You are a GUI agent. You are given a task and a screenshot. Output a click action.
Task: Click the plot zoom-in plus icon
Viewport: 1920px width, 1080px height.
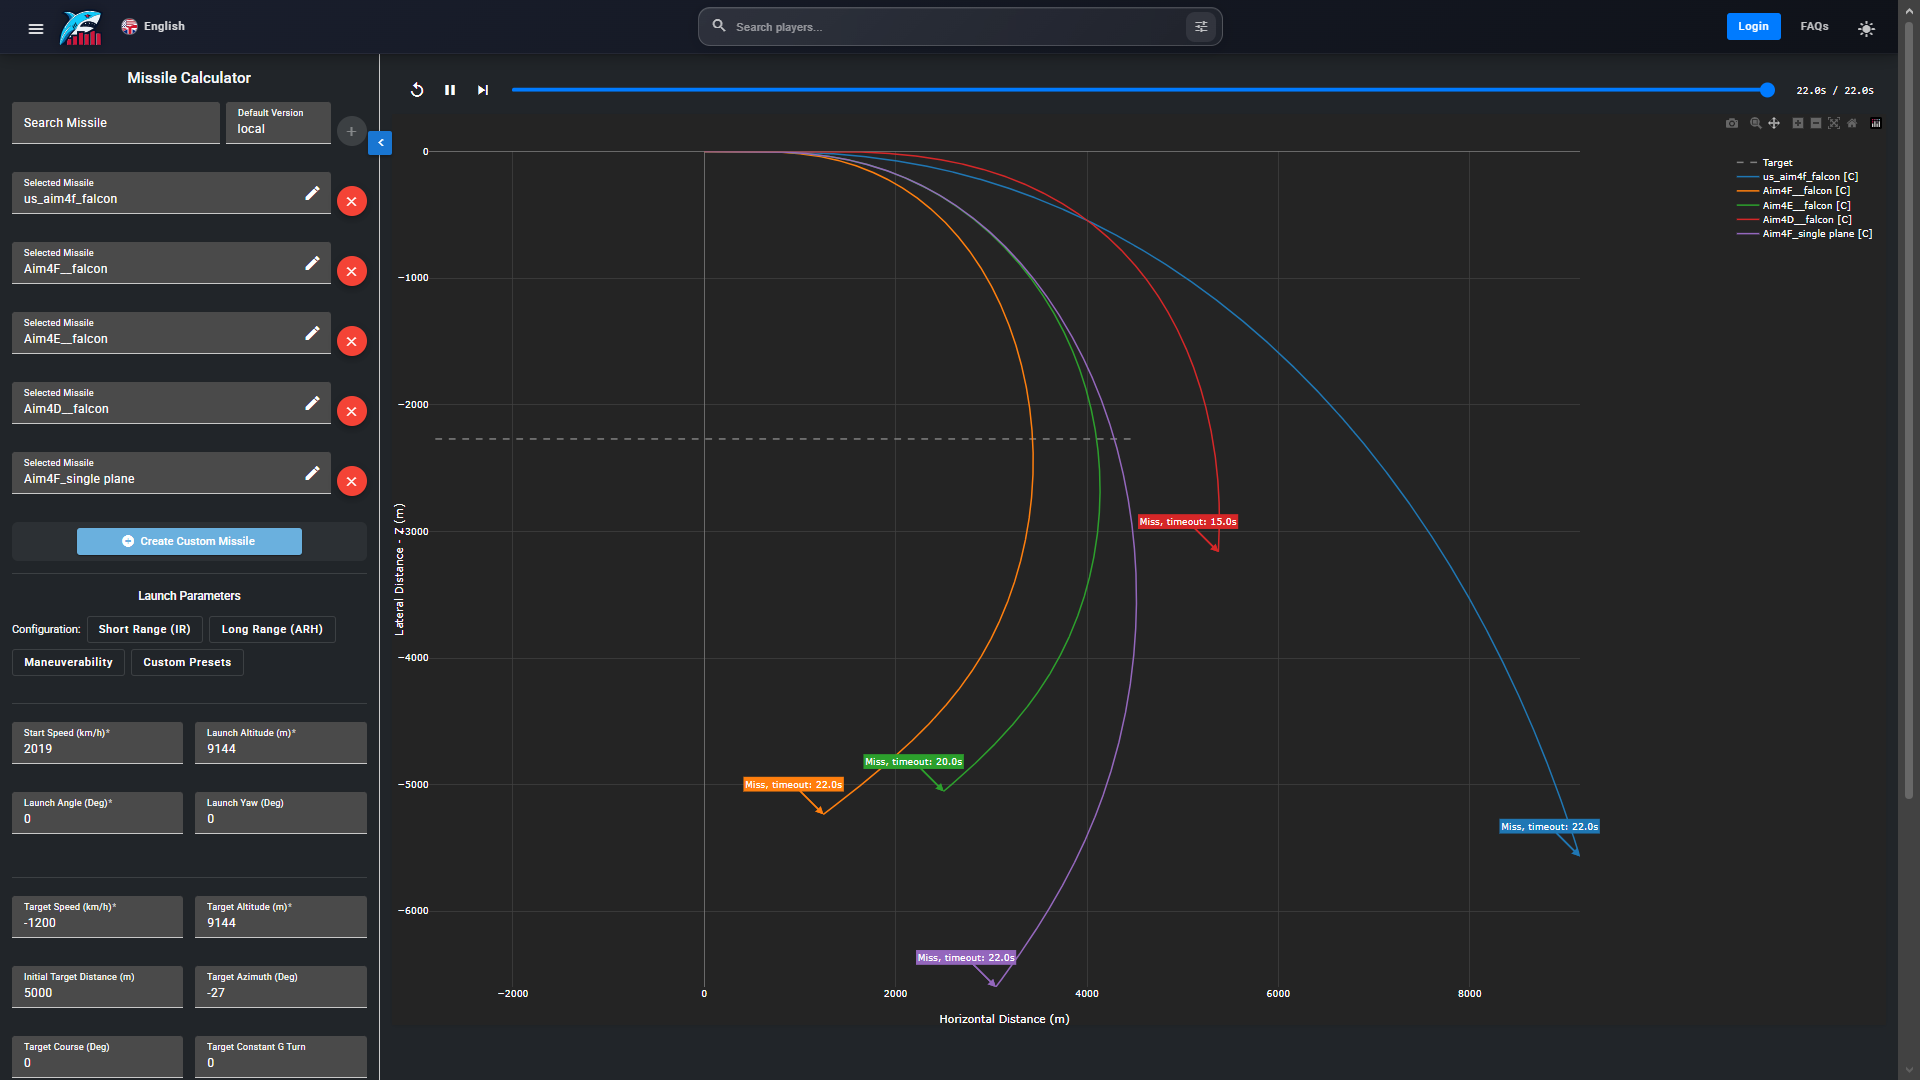1797,123
